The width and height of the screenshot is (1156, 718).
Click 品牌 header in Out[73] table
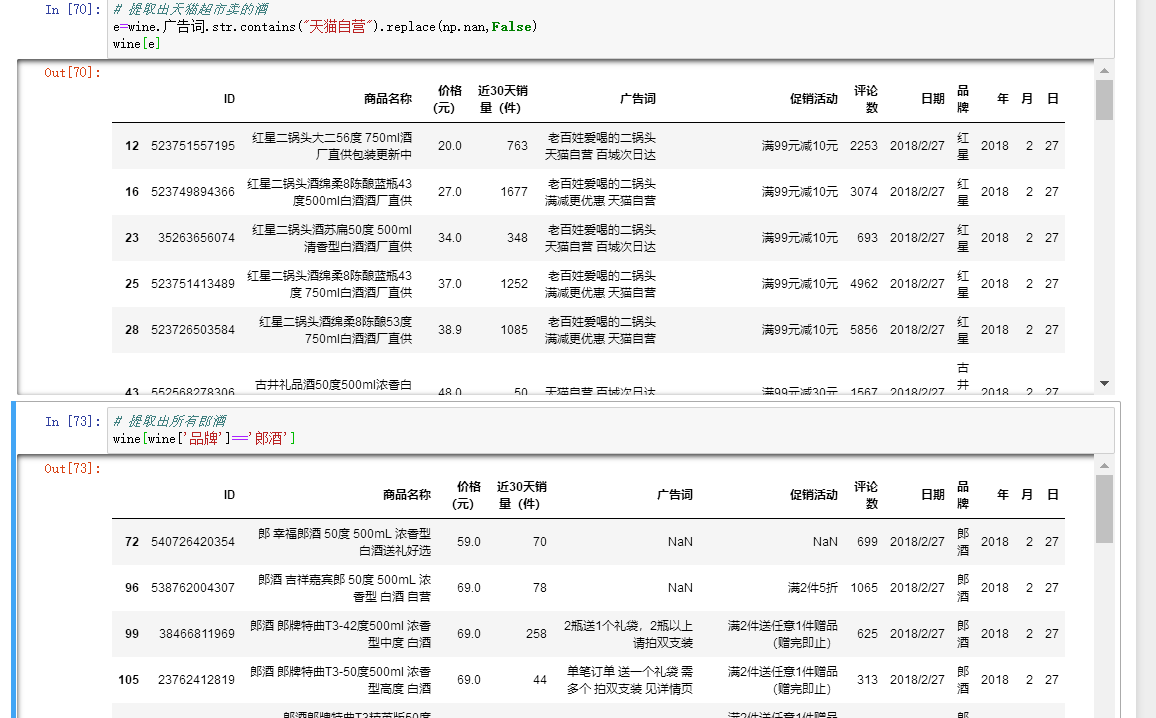point(963,495)
